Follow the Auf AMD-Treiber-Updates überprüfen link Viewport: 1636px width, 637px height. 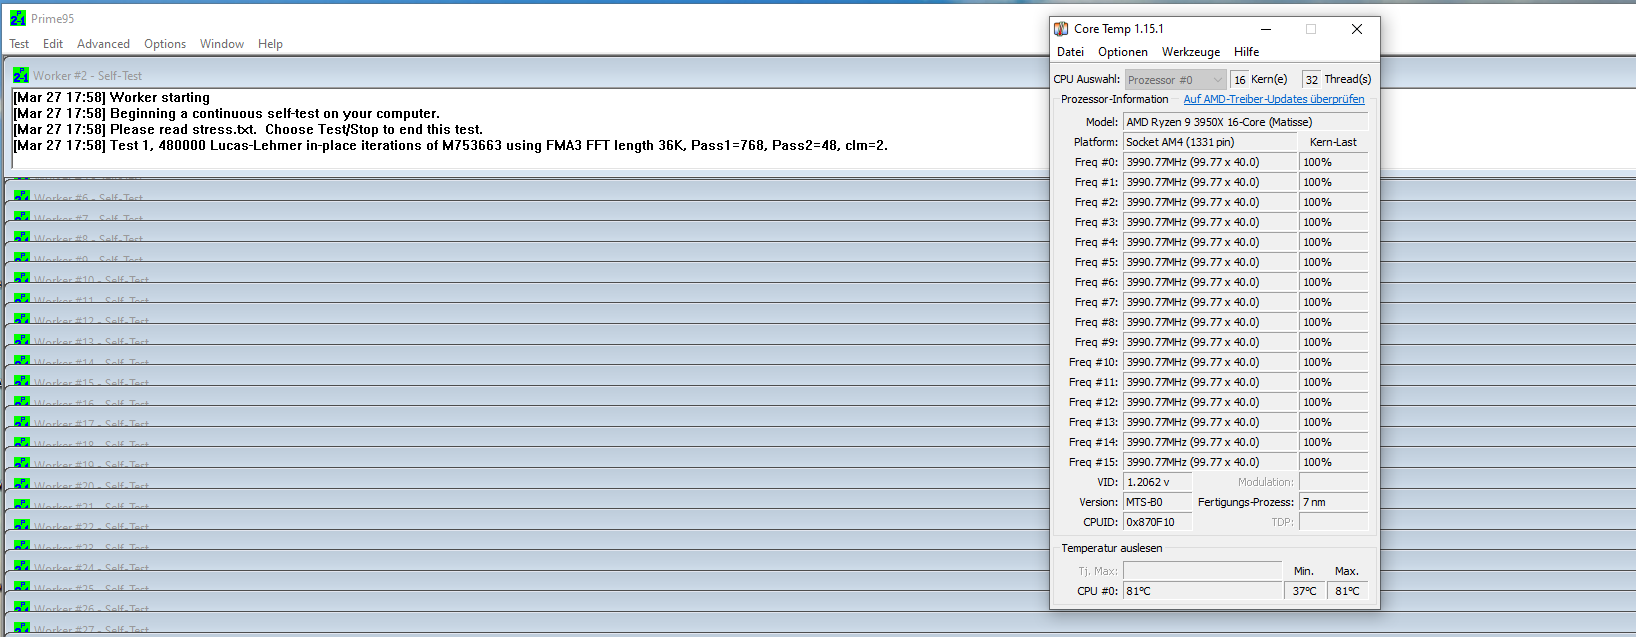point(1274,99)
